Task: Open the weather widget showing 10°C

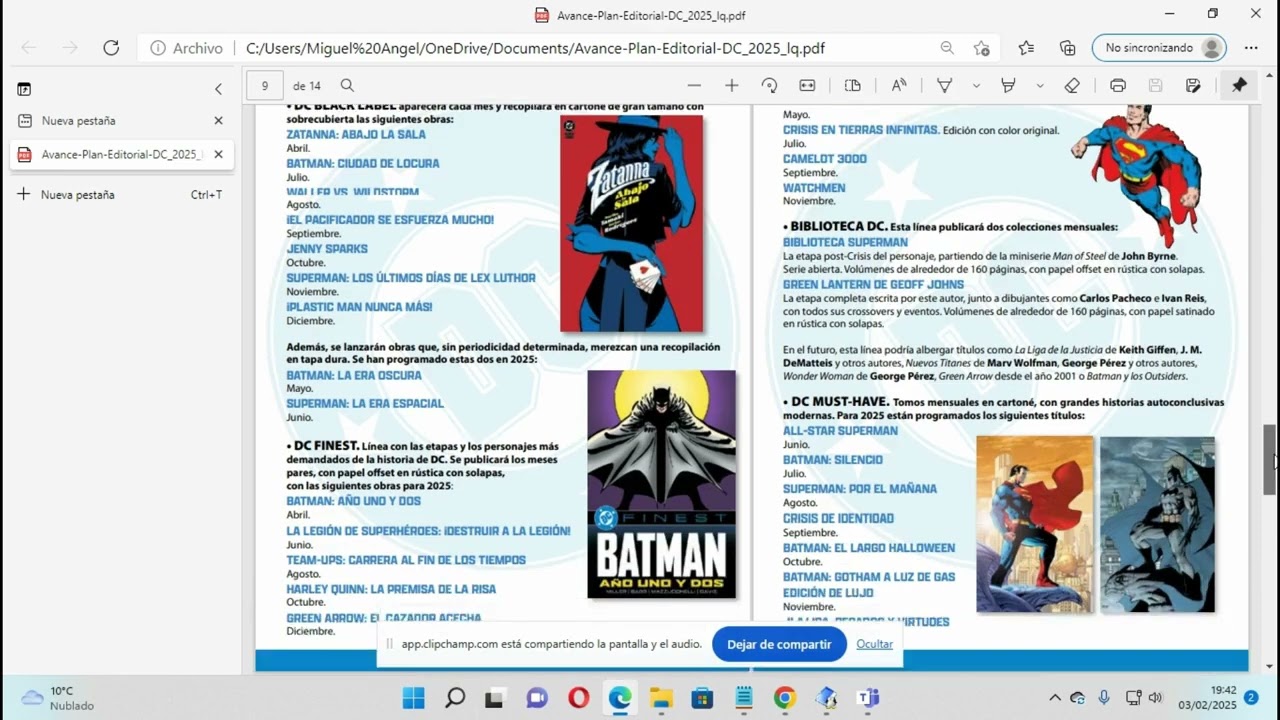Action: click(58, 698)
